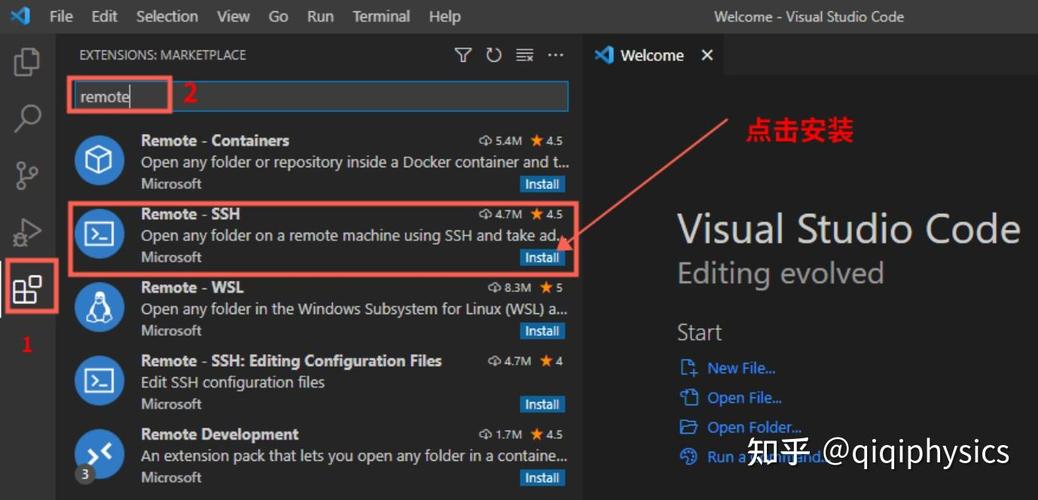Select the Welcome editor tab

point(653,55)
